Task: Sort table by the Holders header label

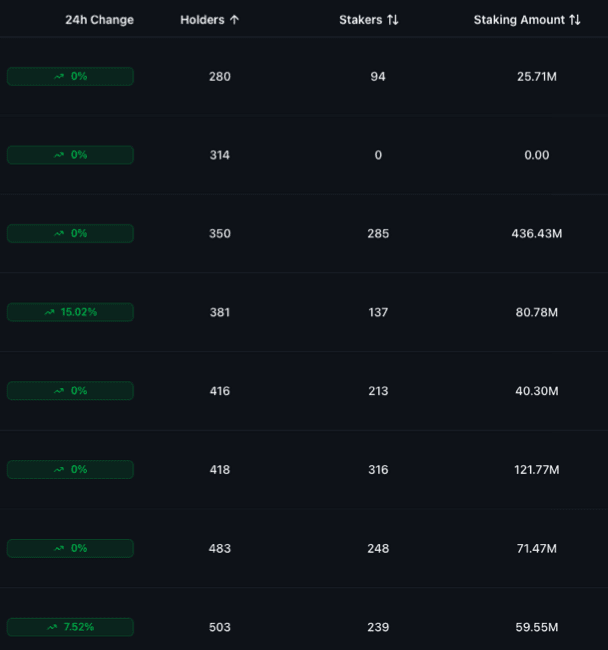Action: (202, 20)
